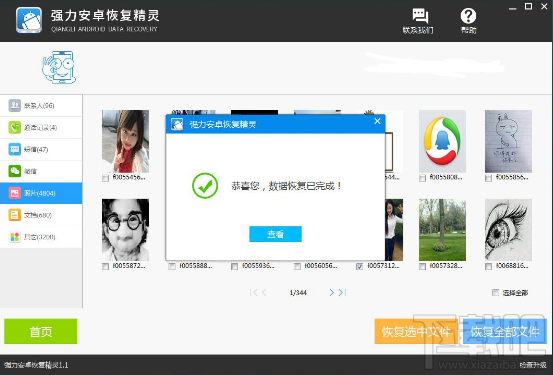The height and width of the screenshot is (375, 553).
Task: Uncheck the checkbox for file f0057312
Action: (x=359, y=266)
